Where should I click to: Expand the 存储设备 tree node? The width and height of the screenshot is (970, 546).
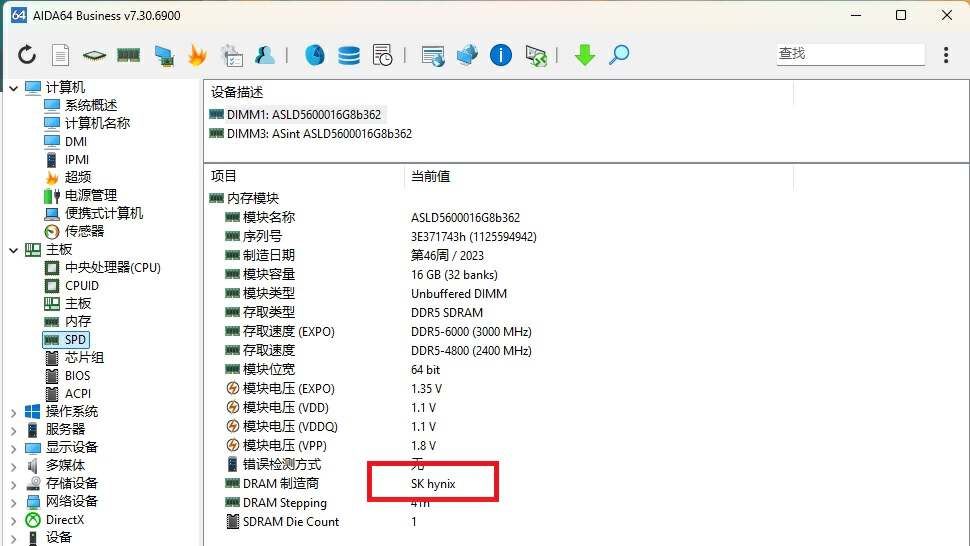point(14,484)
